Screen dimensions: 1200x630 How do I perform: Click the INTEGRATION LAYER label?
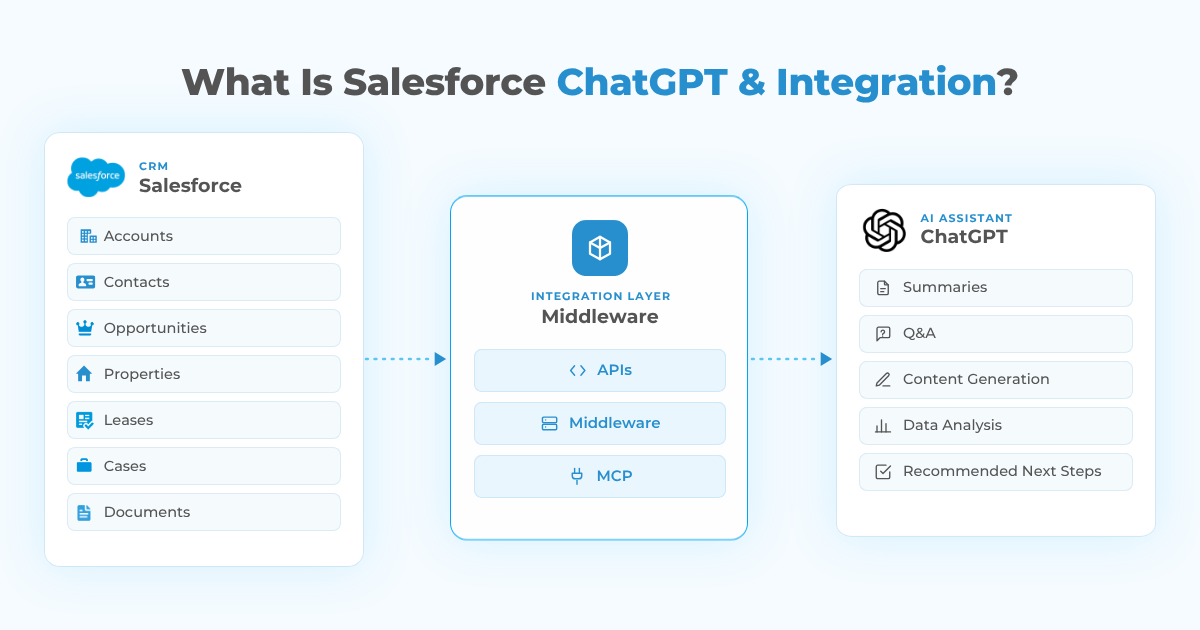tap(600, 296)
